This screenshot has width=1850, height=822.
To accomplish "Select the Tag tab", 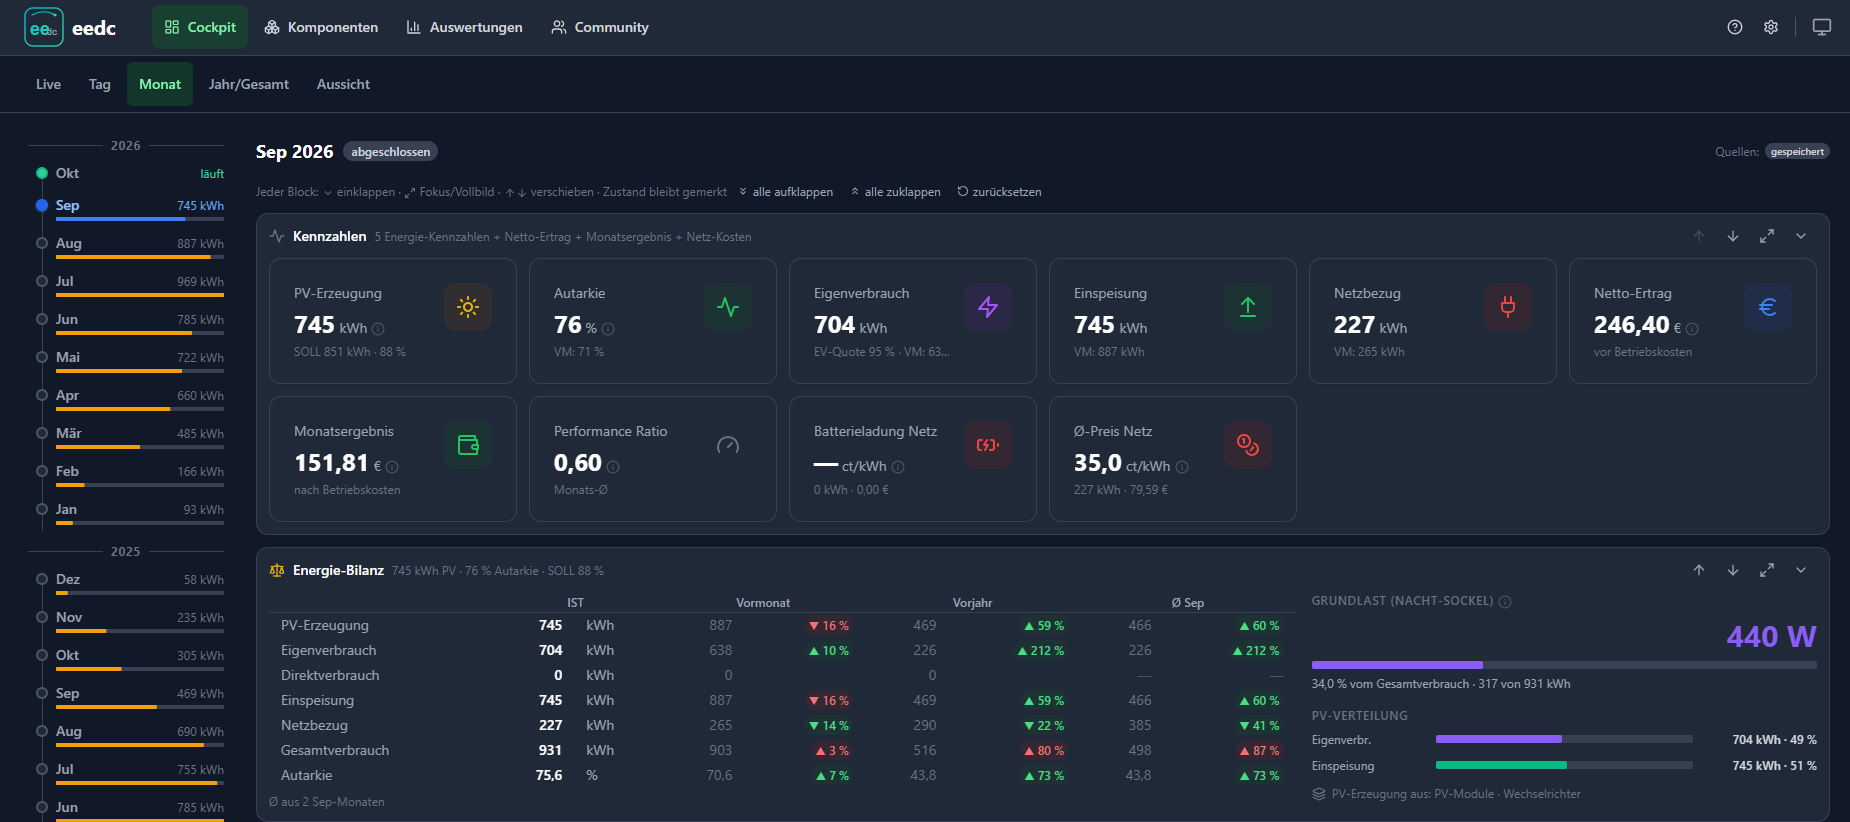I will [x=100, y=84].
